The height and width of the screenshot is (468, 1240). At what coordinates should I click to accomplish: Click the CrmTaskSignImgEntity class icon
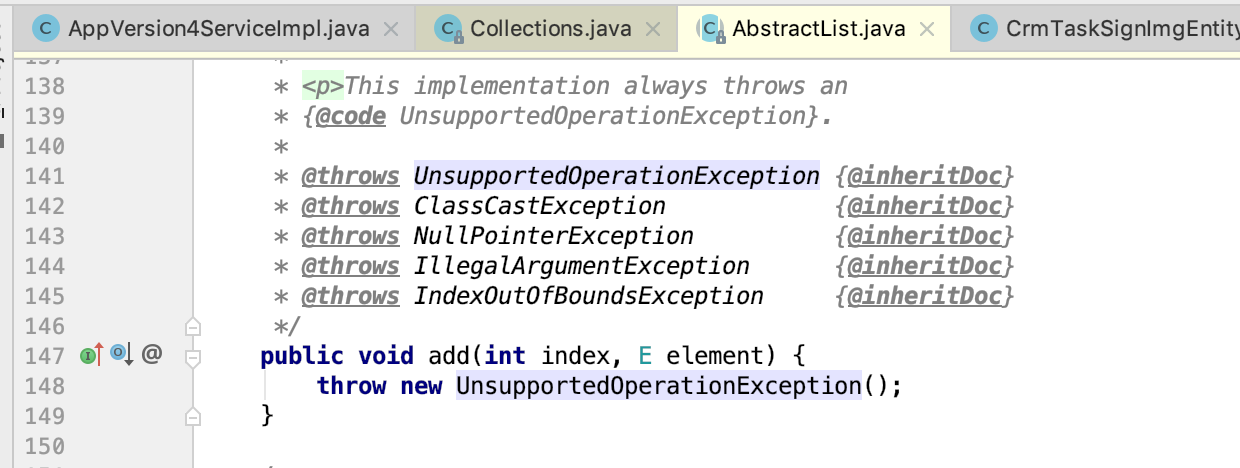(986, 29)
